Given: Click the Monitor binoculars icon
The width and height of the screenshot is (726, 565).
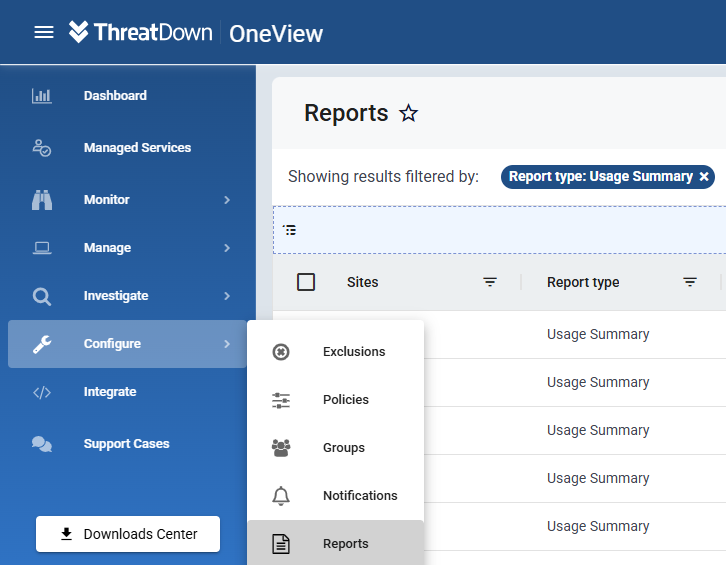Looking at the screenshot, I should coord(42,200).
